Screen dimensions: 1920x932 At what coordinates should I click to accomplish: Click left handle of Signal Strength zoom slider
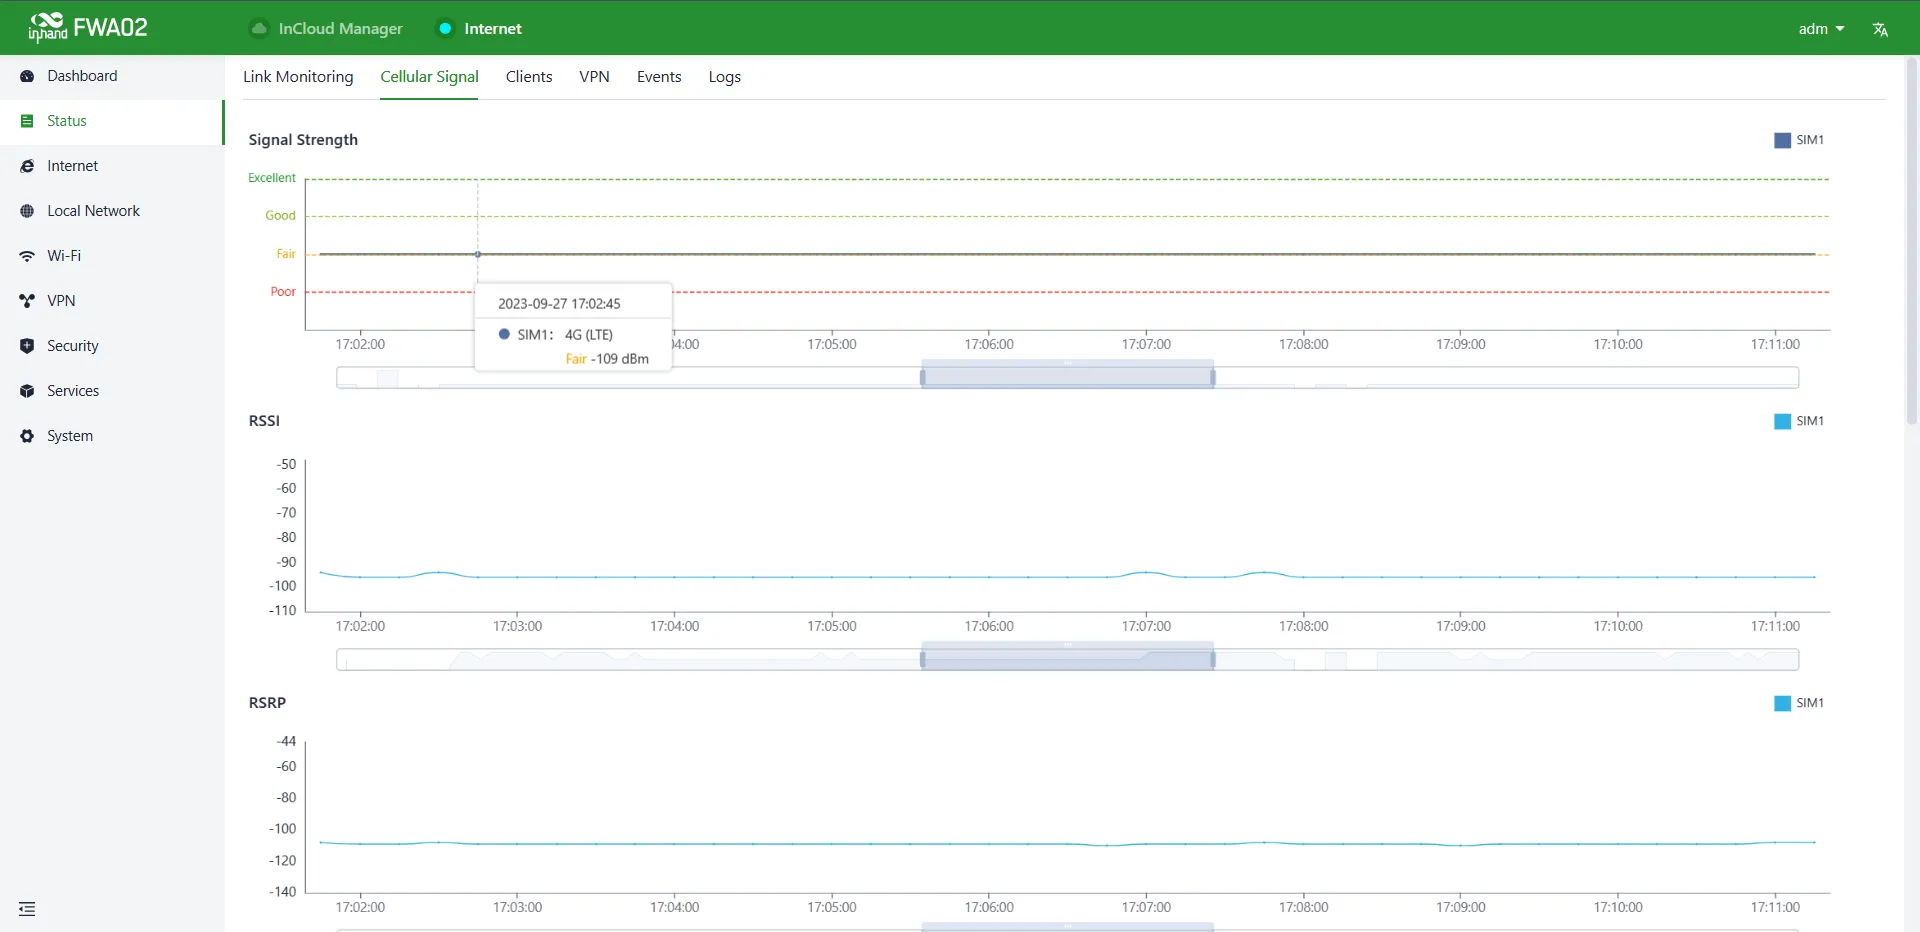(922, 377)
